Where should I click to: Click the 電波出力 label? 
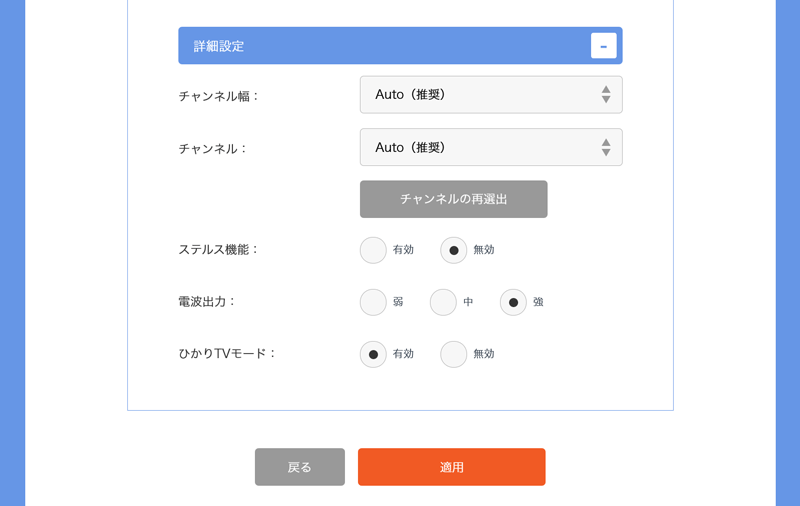pos(207,302)
